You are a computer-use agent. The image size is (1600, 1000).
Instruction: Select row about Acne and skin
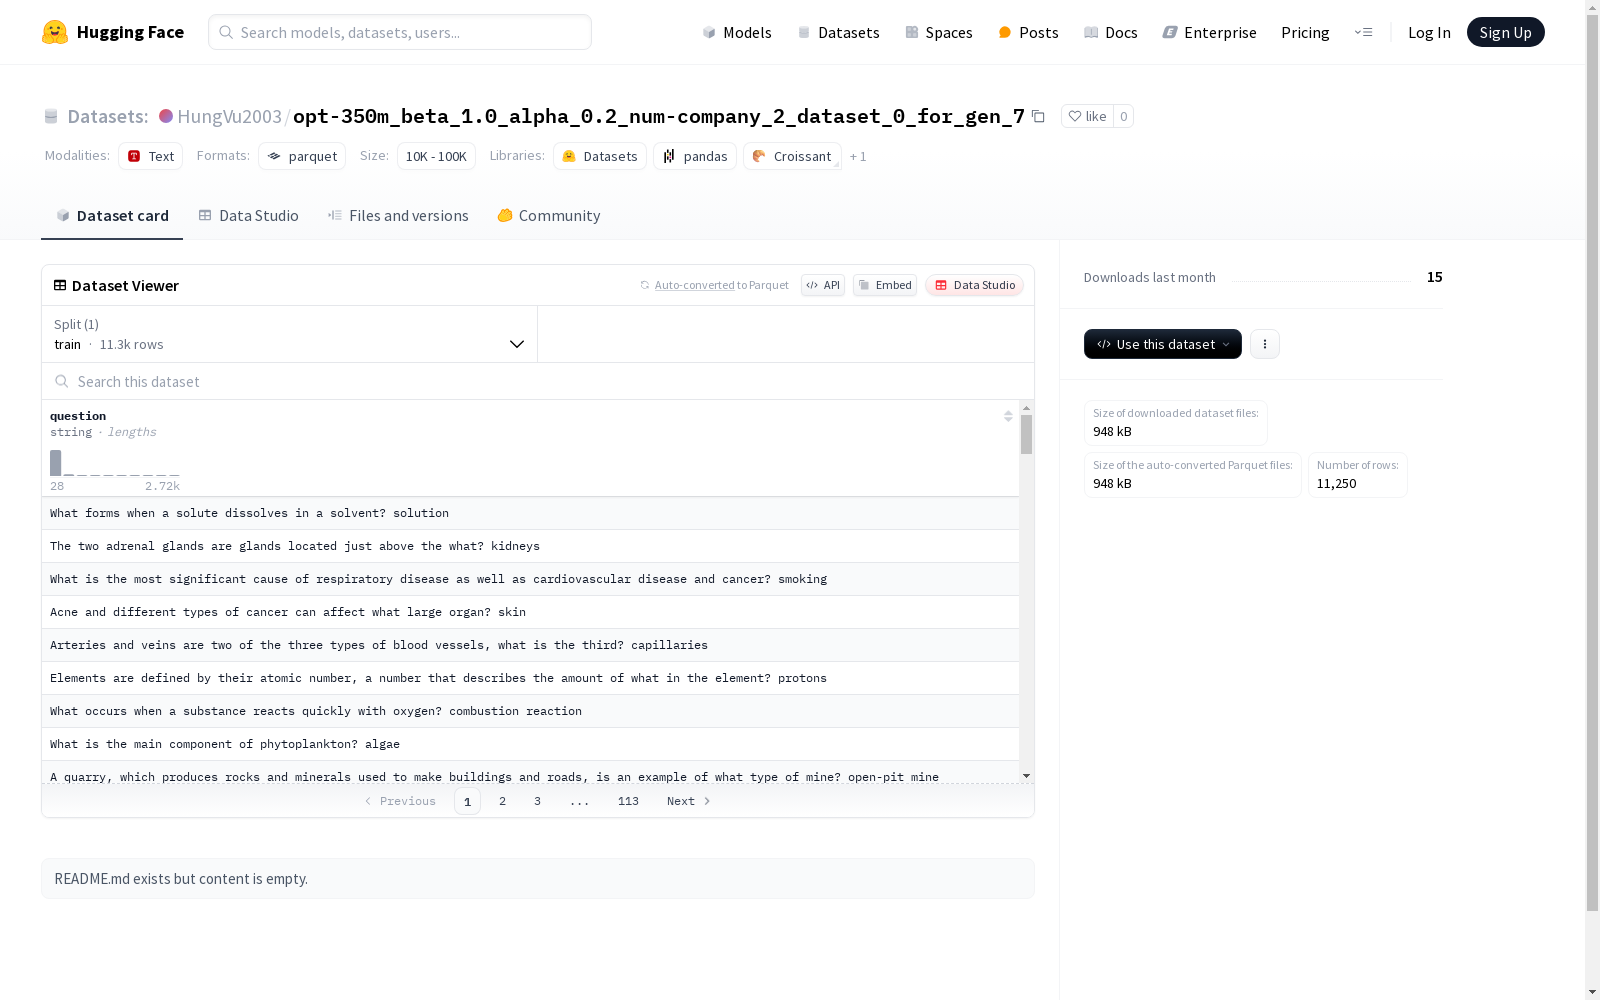point(530,612)
